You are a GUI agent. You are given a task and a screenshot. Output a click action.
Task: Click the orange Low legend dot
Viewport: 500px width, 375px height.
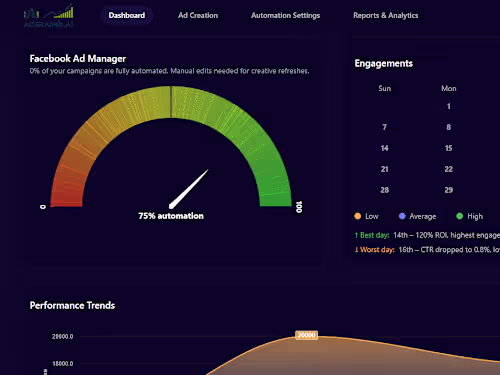coord(358,216)
